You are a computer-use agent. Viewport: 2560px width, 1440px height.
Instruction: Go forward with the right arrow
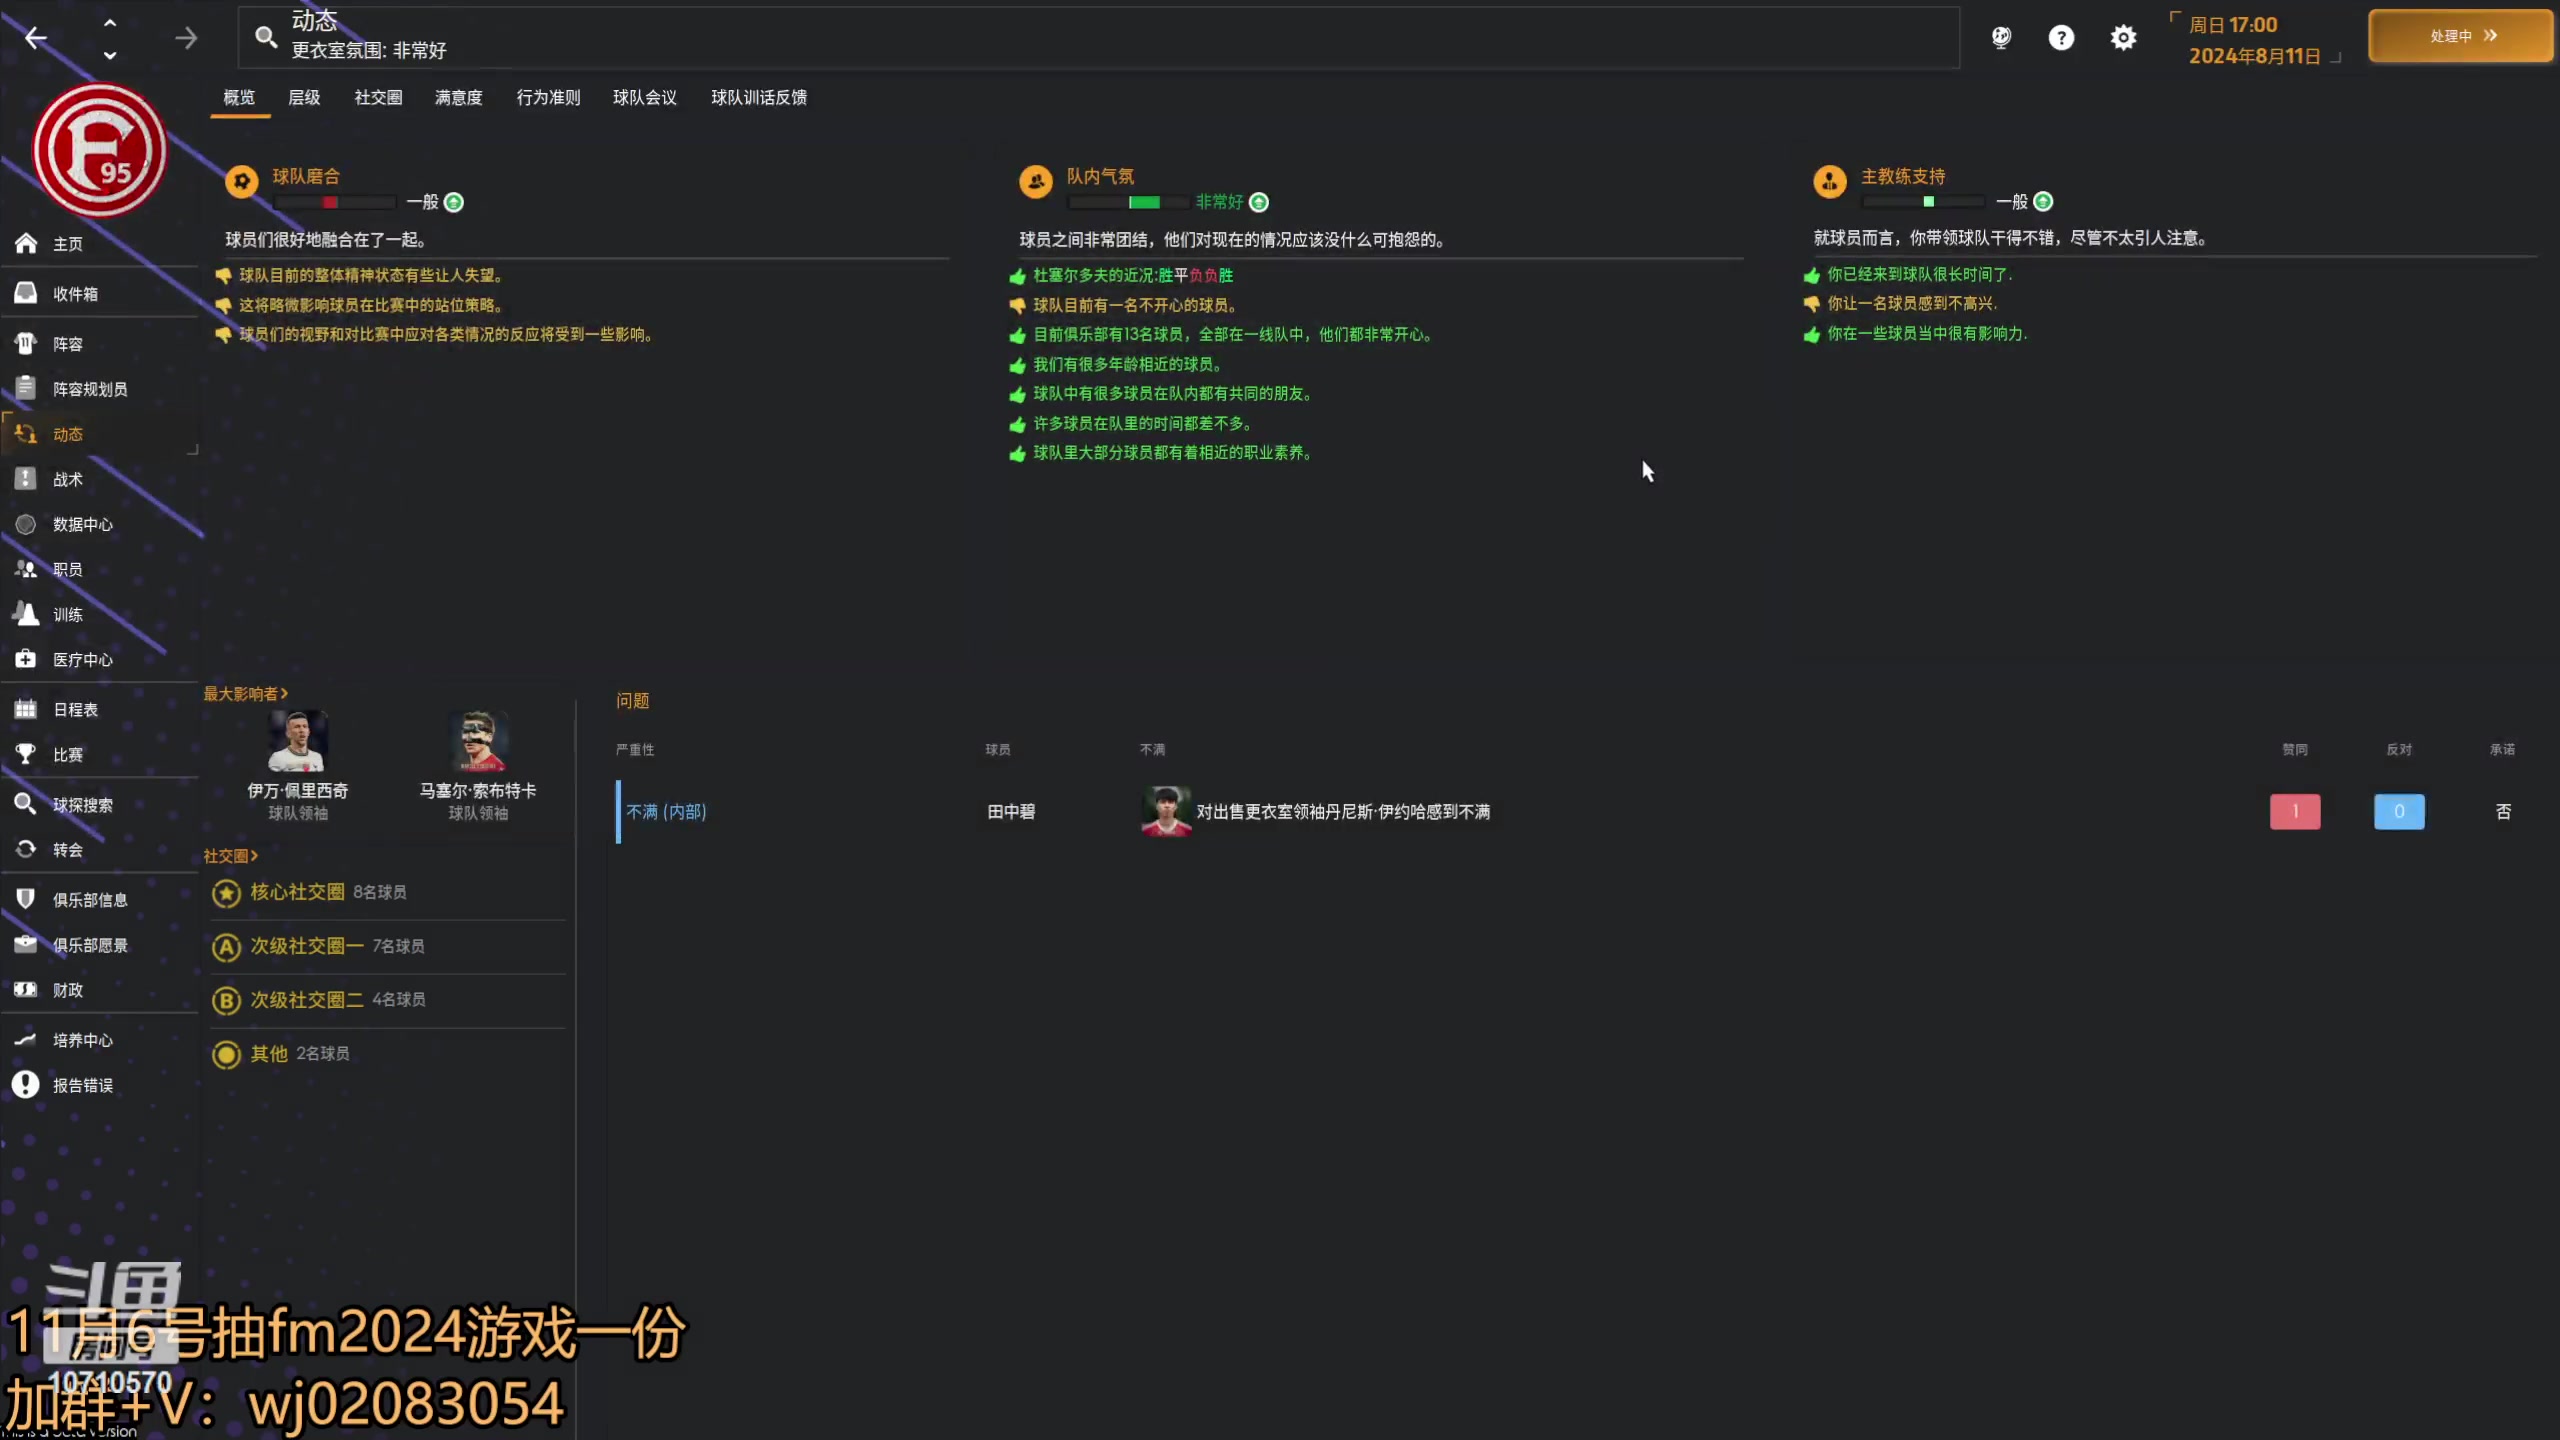click(186, 38)
